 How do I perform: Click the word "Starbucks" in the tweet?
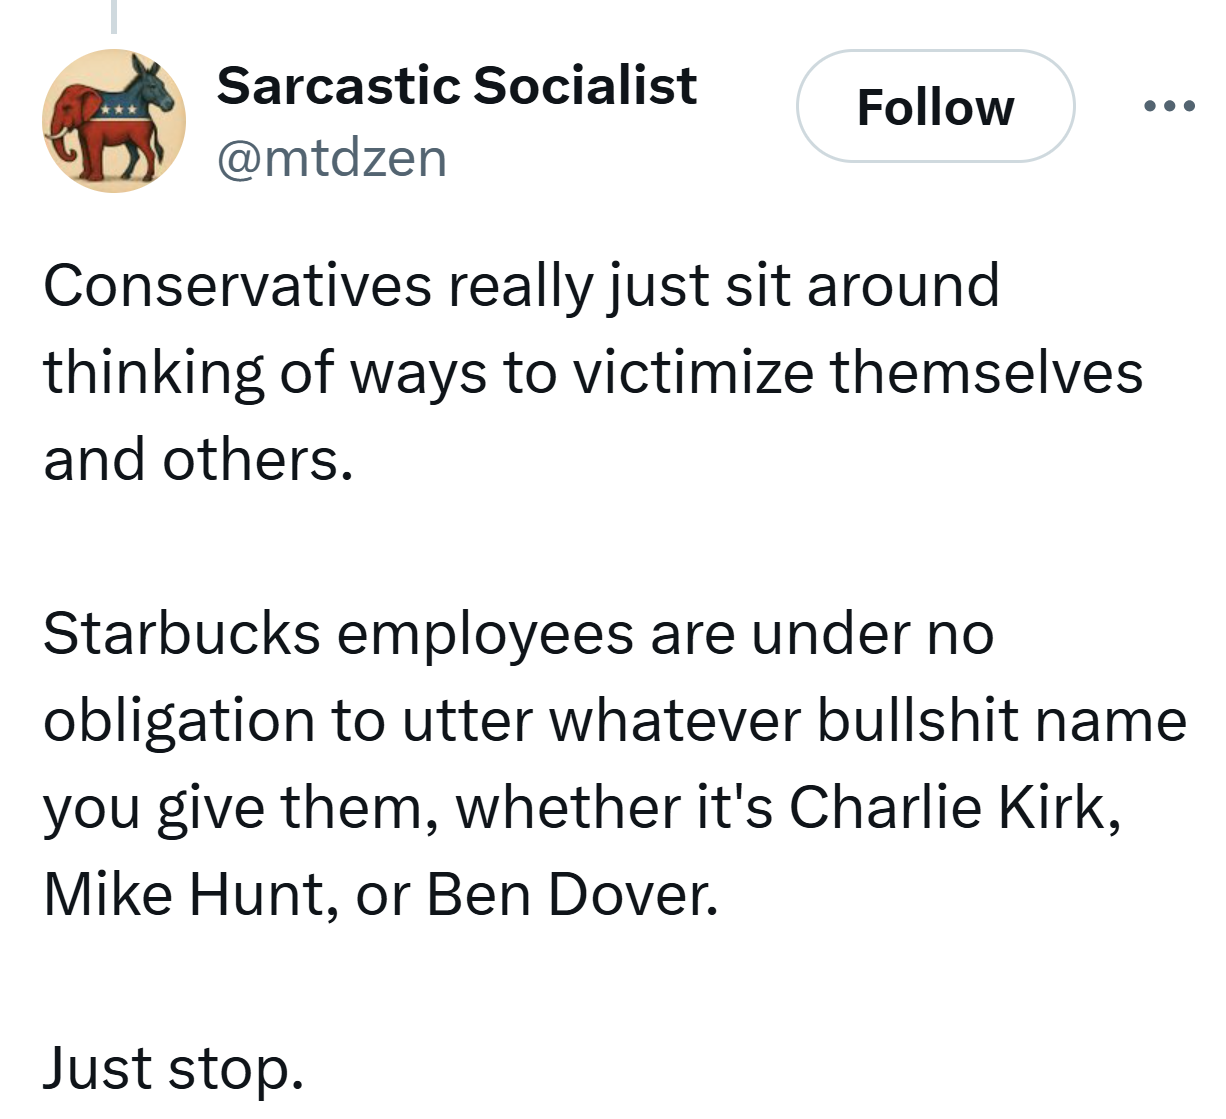click(x=181, y=633)
